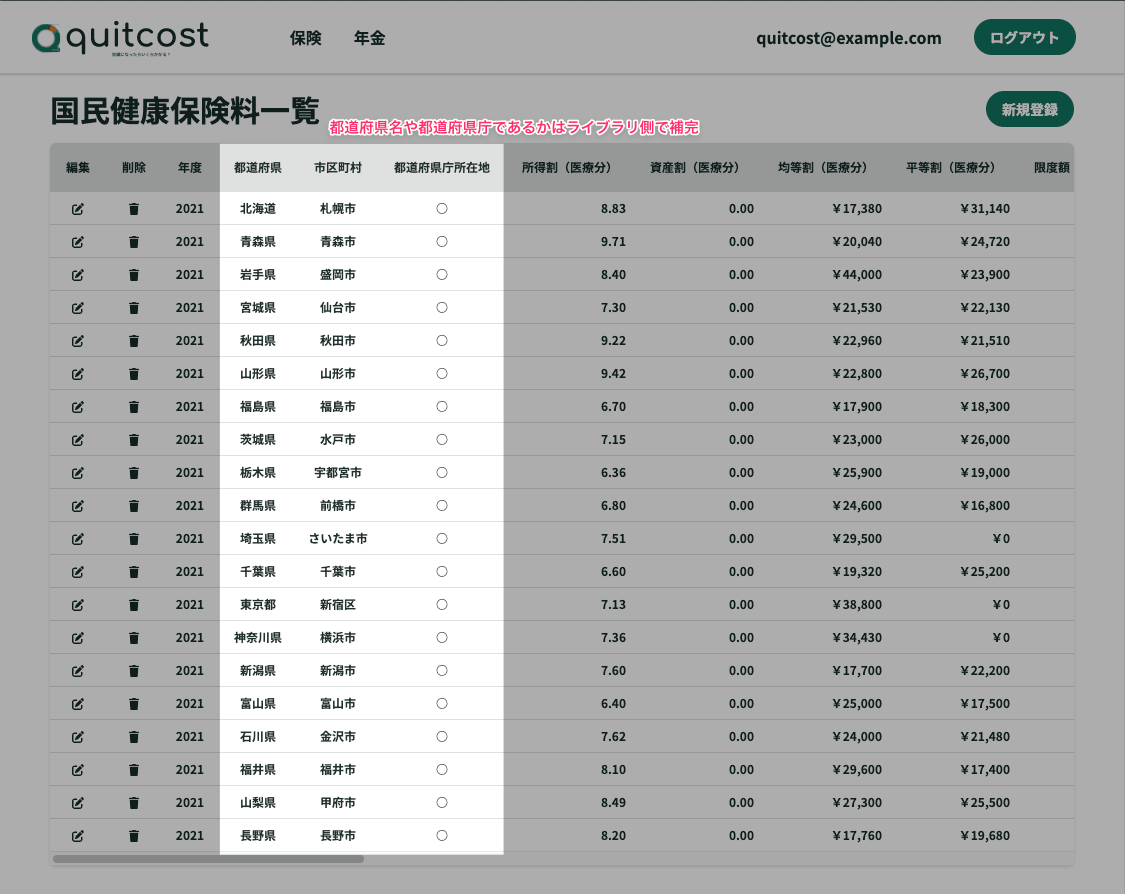The image size is (1125, 894).
Task: Click the capital circle mark for 東京都
Action: pos(442,605)
